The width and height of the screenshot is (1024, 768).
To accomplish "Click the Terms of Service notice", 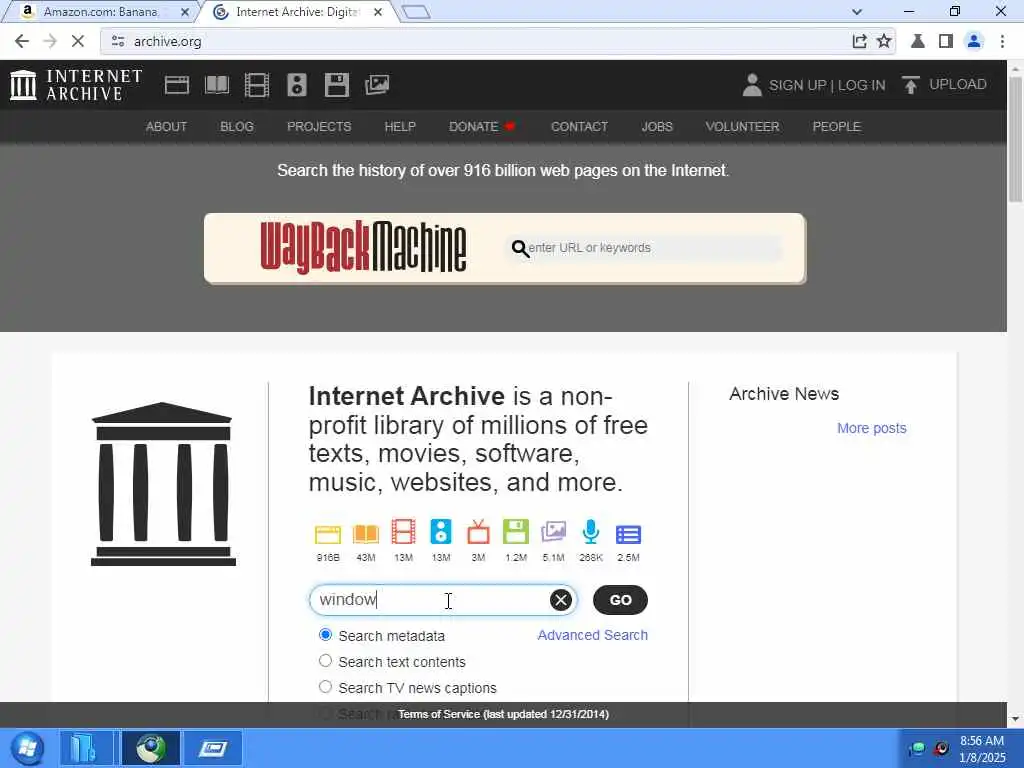I will (504, 714).
